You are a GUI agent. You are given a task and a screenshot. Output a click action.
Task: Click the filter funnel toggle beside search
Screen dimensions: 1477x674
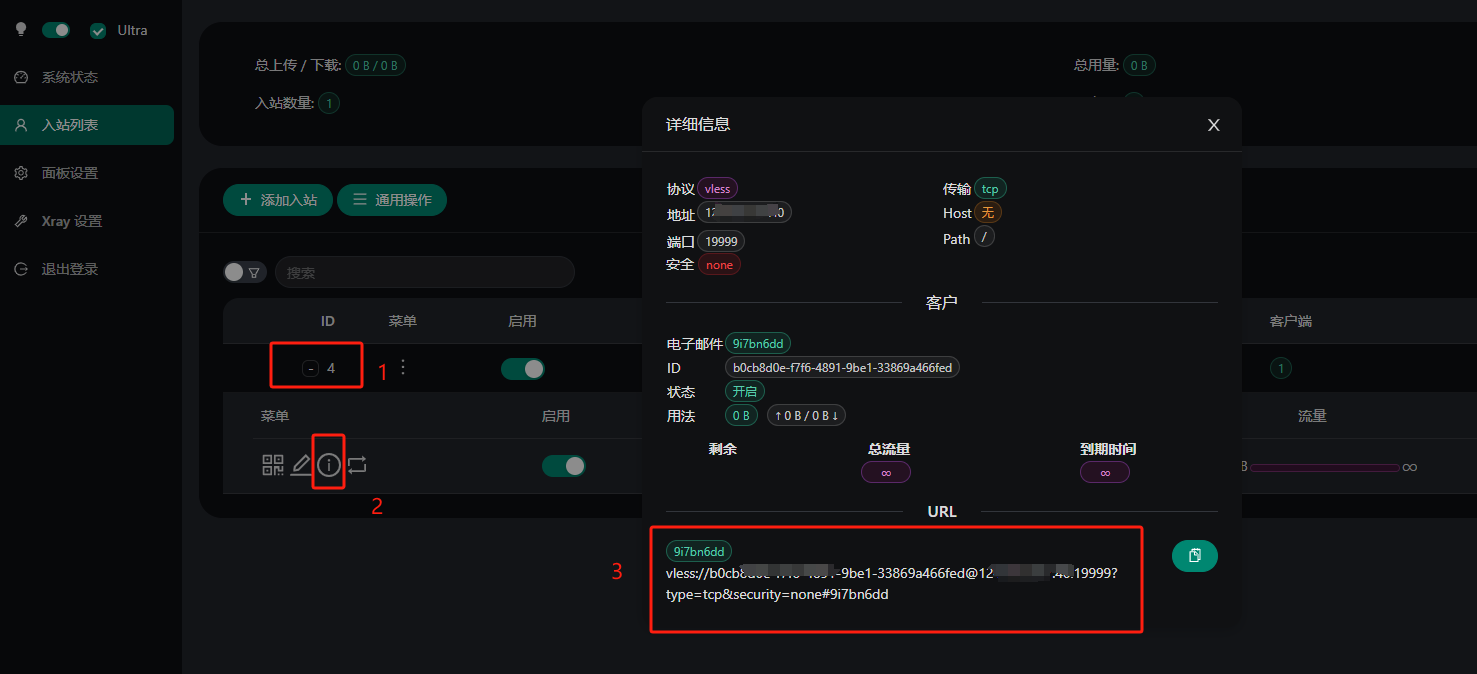click(x=245, y=272)
